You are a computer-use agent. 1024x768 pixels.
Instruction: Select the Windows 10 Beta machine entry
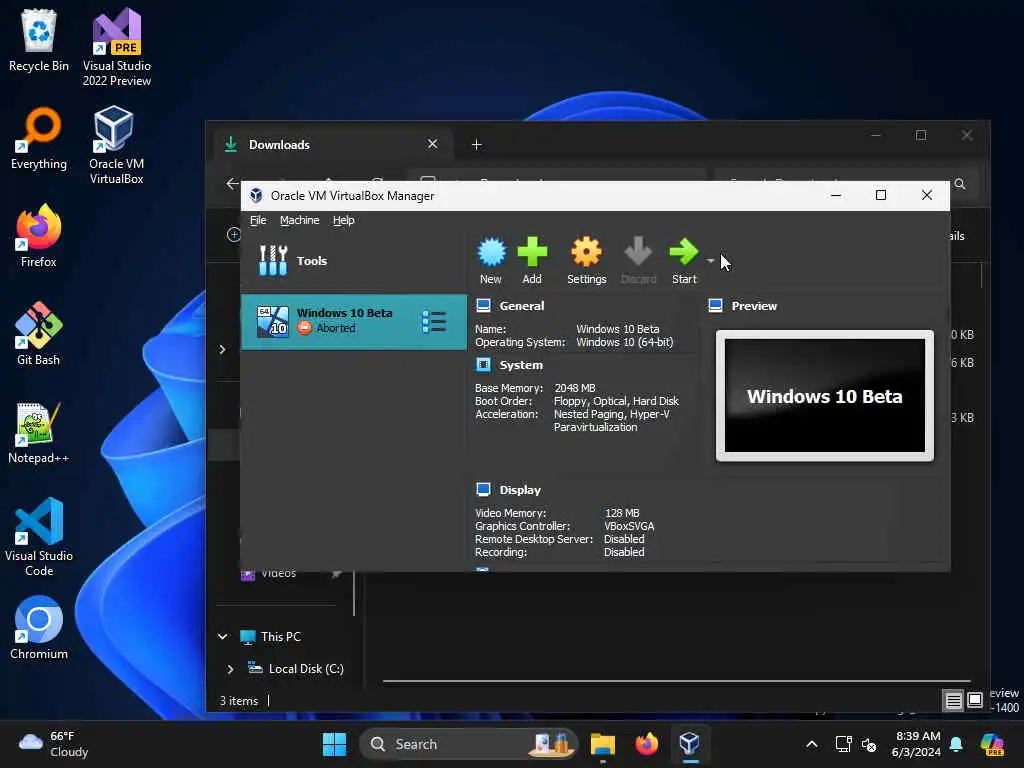click(x=353, y=321)
